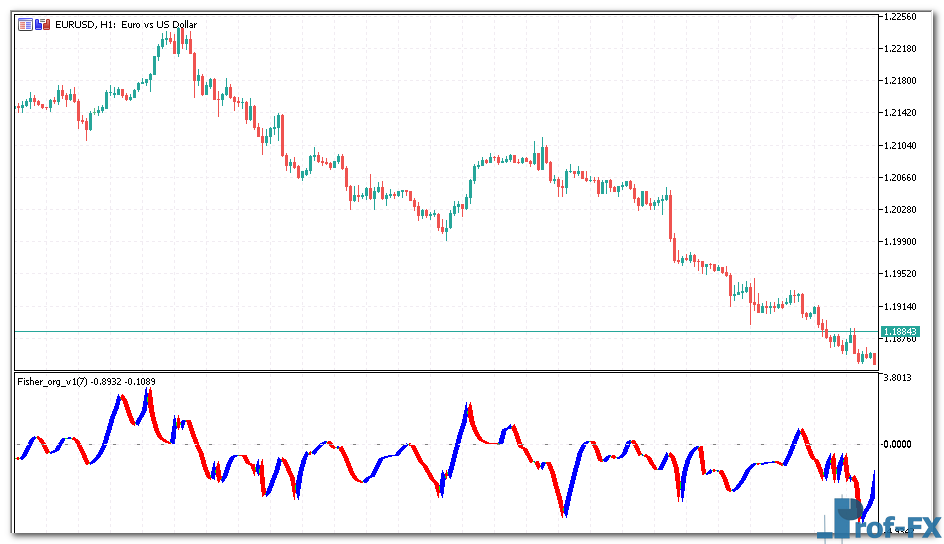Select the dotted zero line in Fisher indicator
944x544 pixels.
click(x=400, y=443)
